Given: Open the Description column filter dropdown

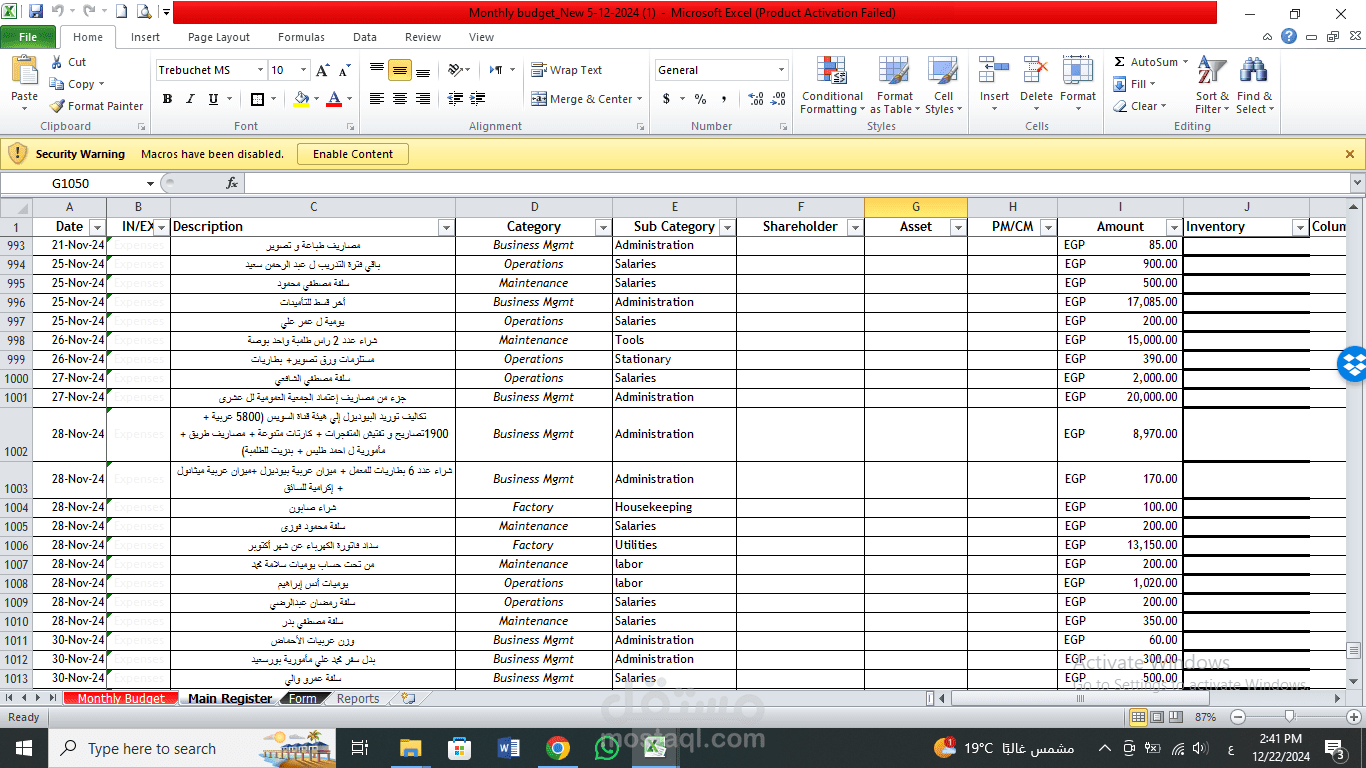Looking at the screenshot, I should click(x=446, y=228).
